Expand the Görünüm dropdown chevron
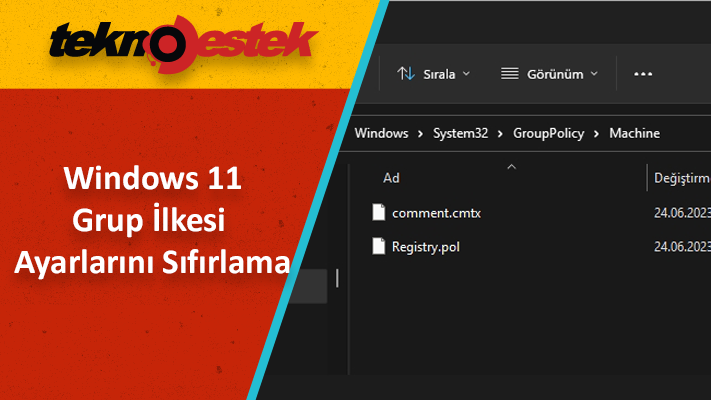The width and height of the screenshot is (711, 400). [594, 73]
